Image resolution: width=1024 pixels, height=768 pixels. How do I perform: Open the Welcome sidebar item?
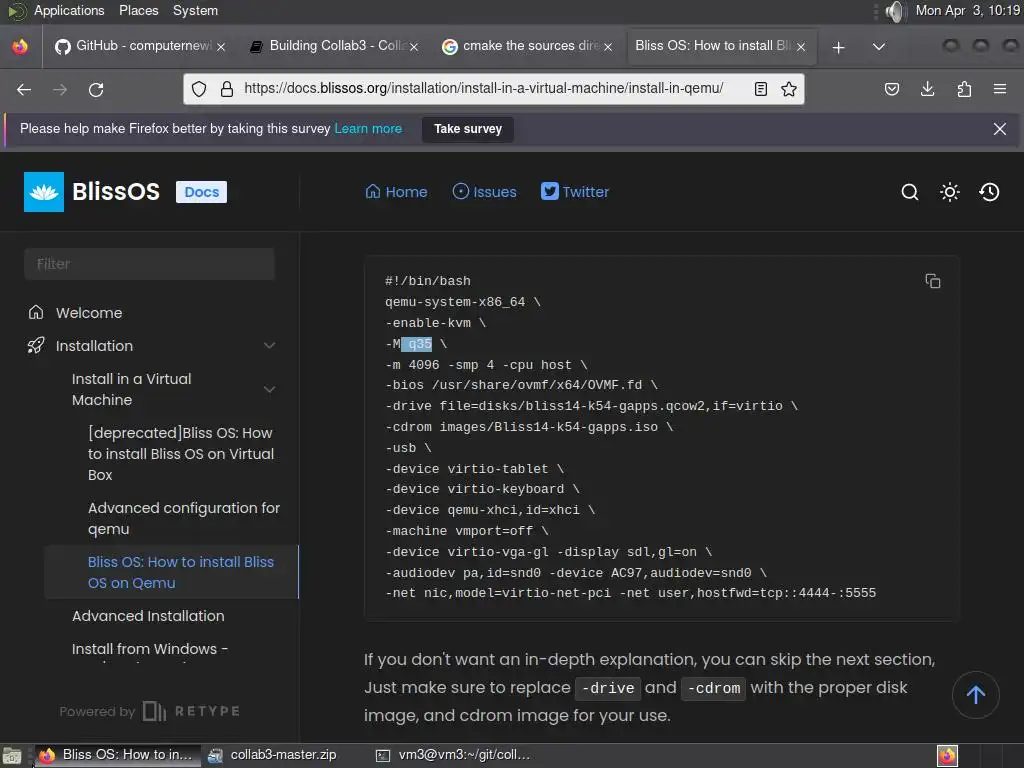coord(89,313)
